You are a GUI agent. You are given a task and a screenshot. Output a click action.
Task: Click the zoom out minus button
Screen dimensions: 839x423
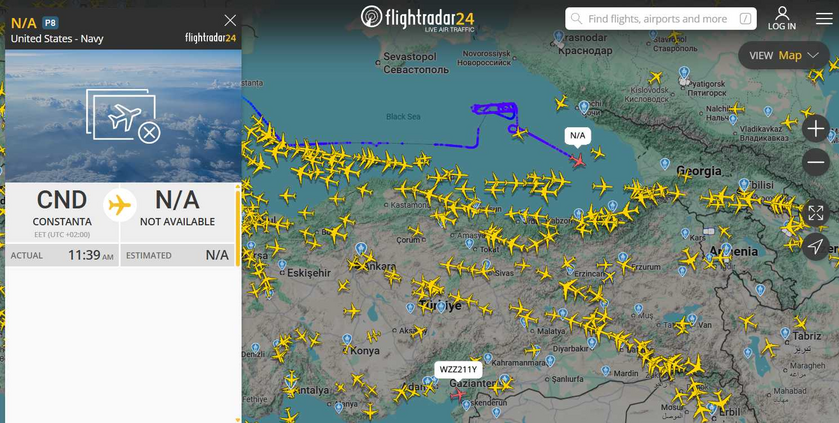(x=815, y=162)
